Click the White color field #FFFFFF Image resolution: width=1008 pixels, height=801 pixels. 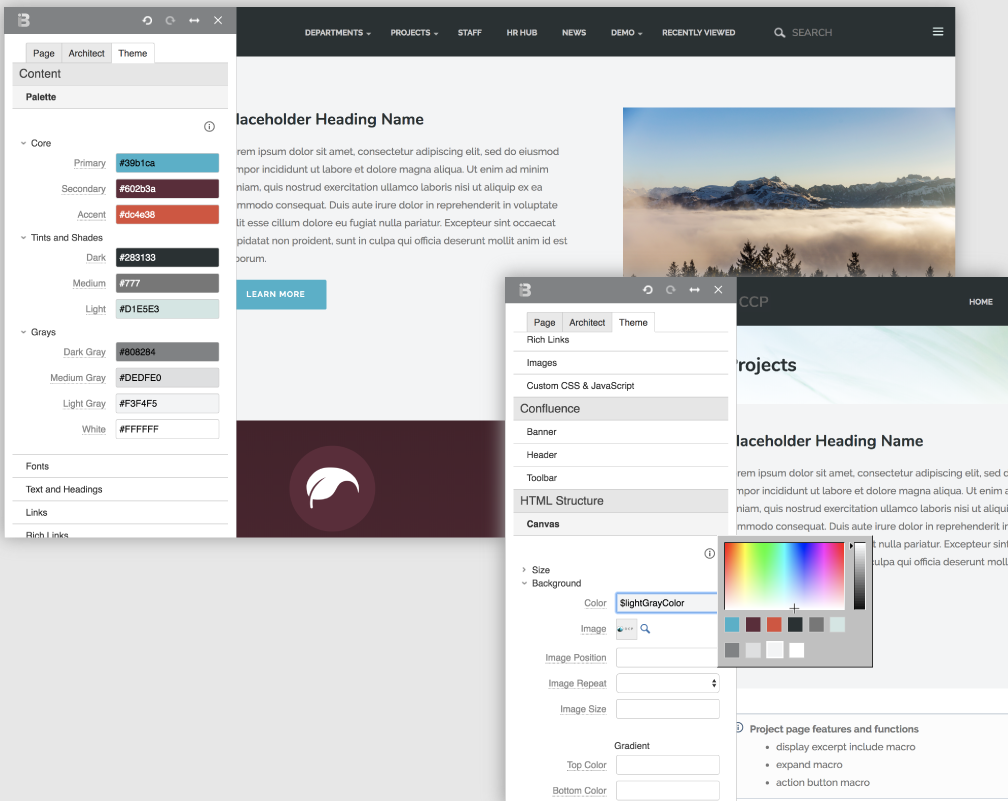(x=167, y=429)
